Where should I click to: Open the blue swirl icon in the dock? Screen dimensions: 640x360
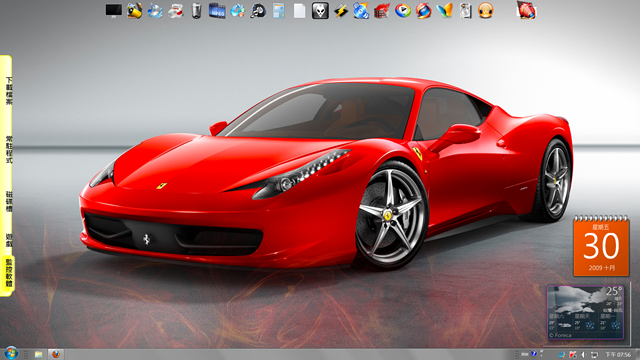coord(238,11)
